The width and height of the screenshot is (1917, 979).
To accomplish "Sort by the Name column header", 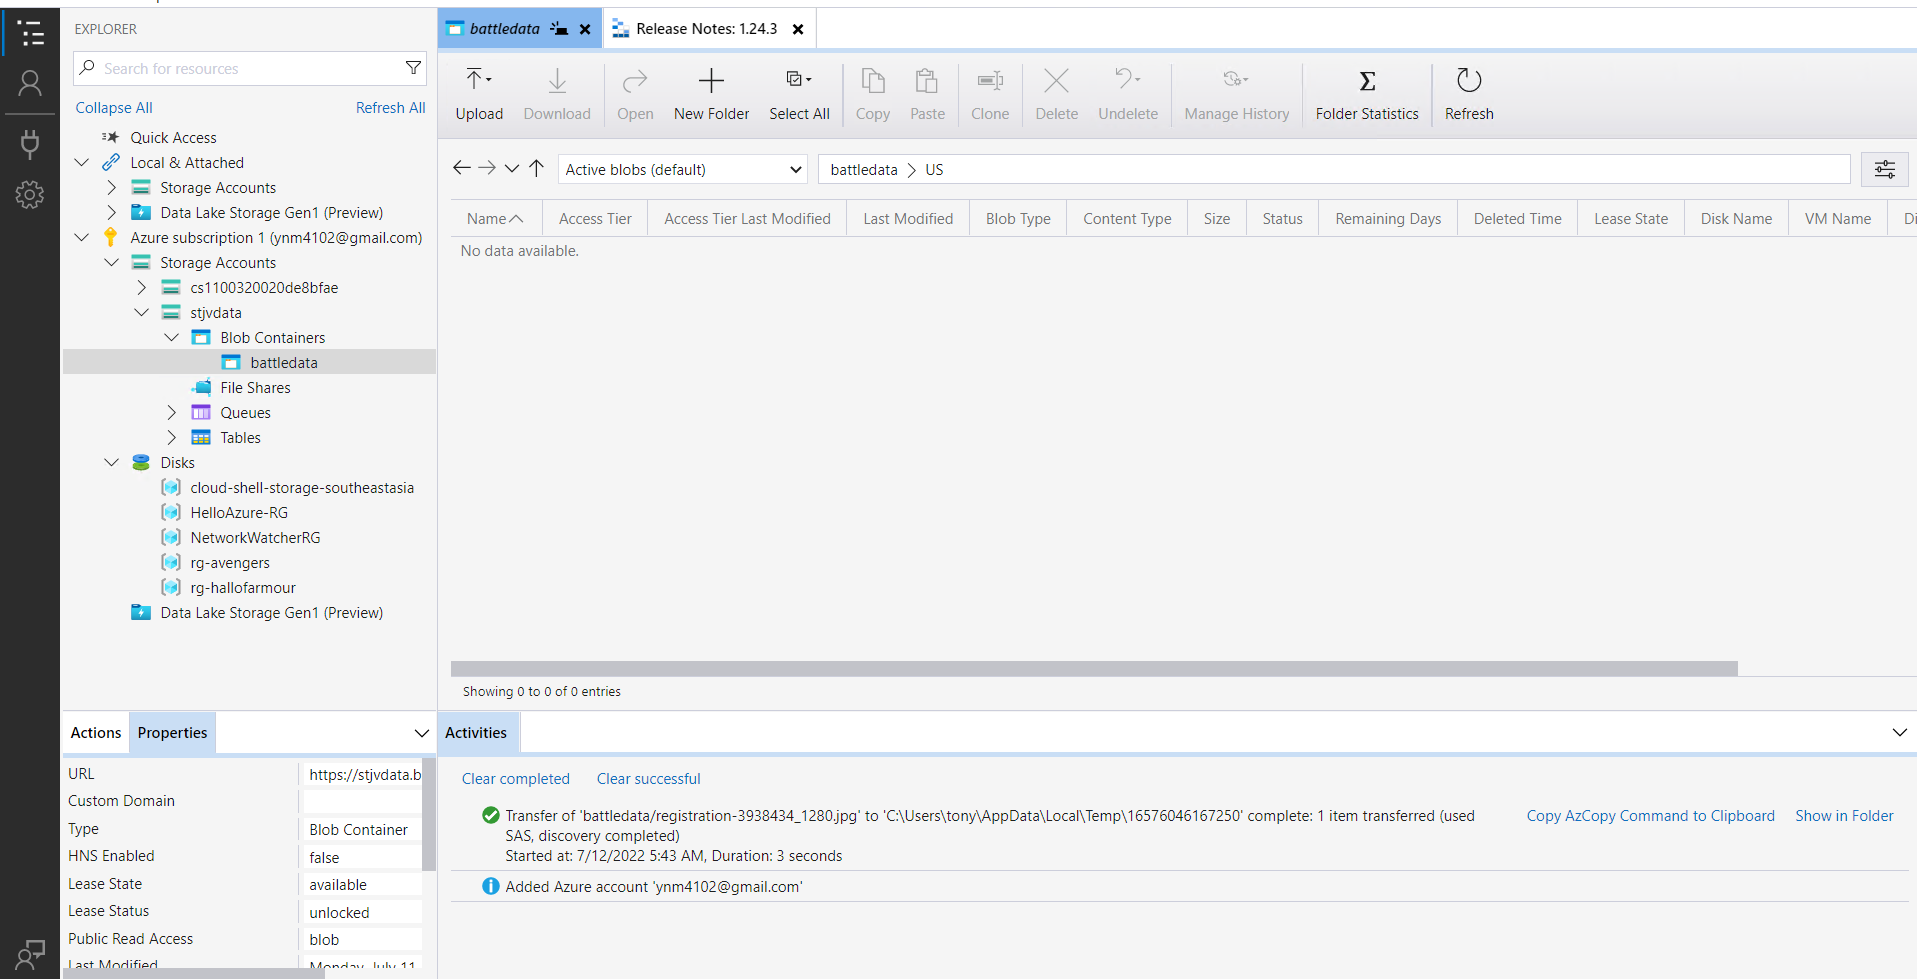I will [x=495, y=218].
